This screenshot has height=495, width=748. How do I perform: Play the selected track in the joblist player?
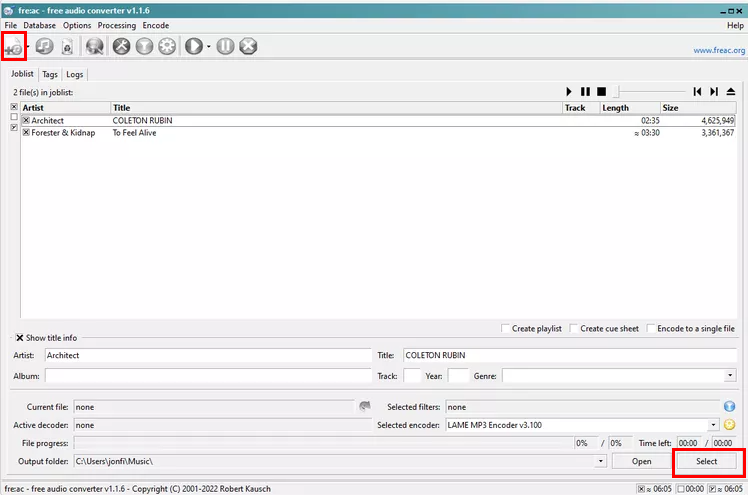tap(569, 92)
